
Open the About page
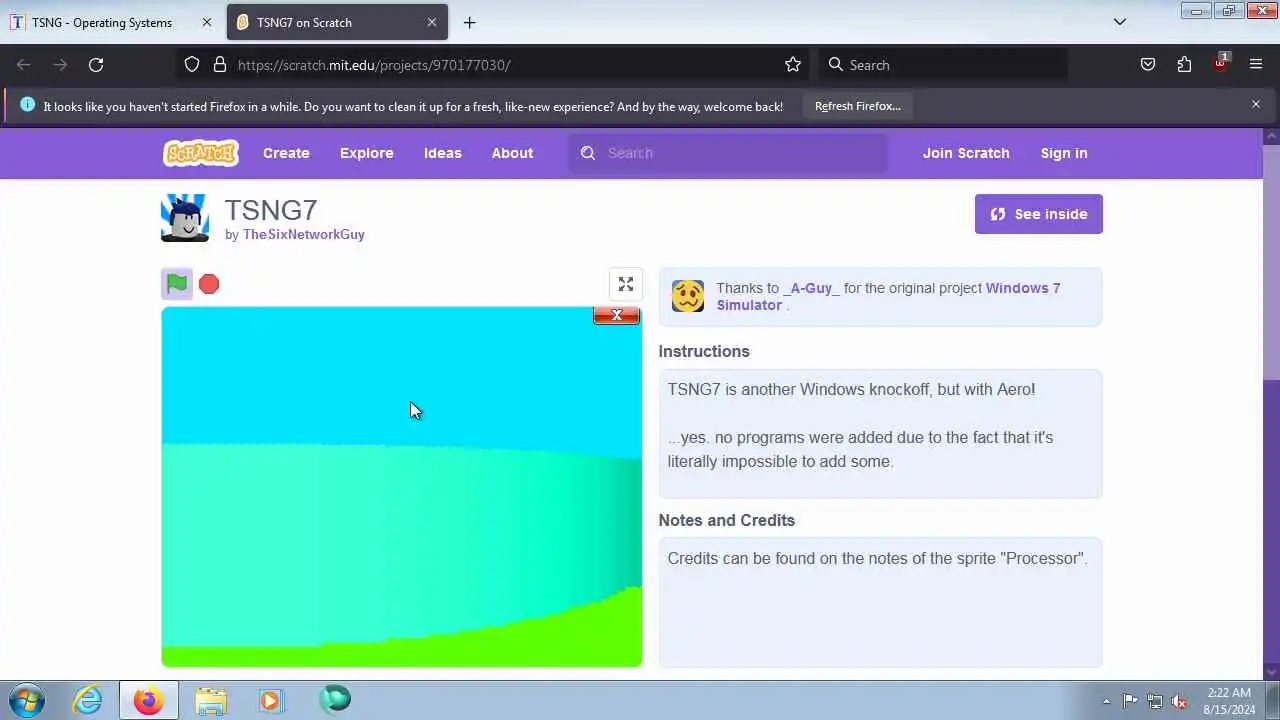(512, 153)
